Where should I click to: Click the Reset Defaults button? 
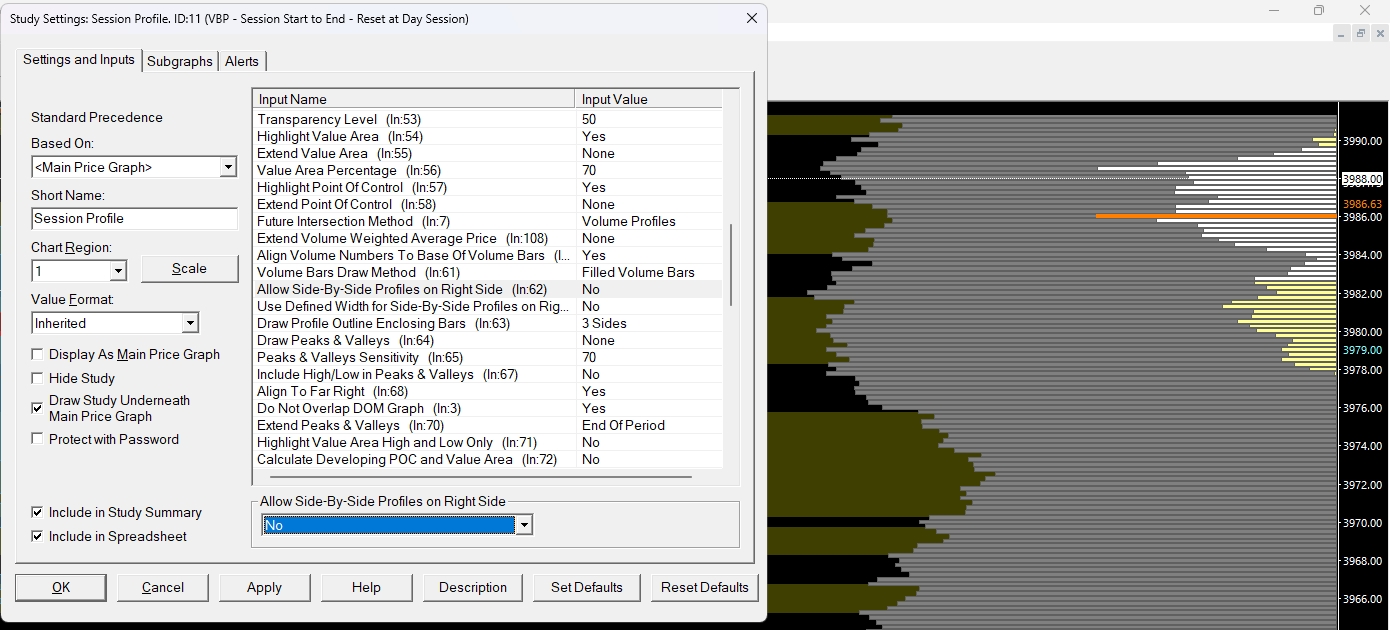coord(705,587)
